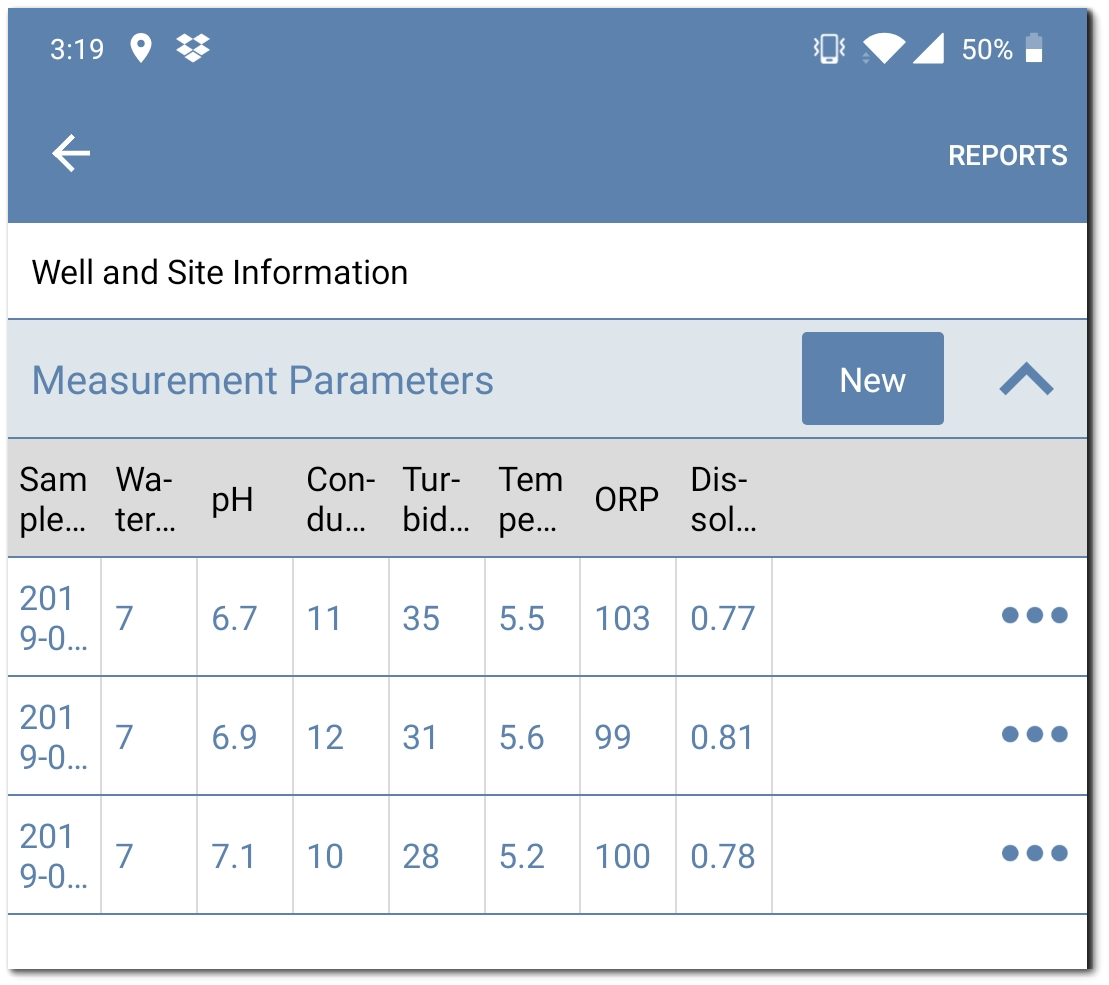Viewport: 1109px width, 985px height.
Task: Open the second row's three-dot options menu
Action: [1034, 737]
